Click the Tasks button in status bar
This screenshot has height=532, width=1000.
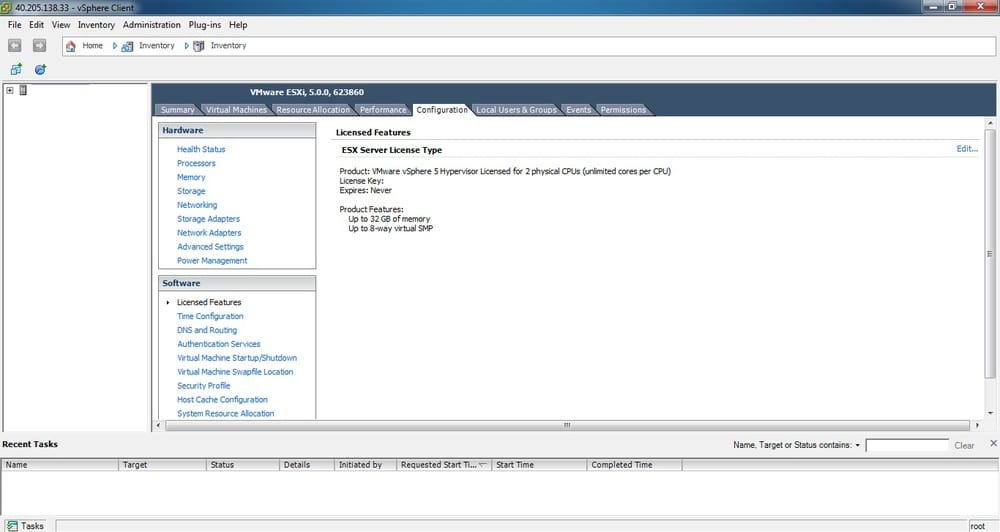pyautogui.click(x=26, y=526)
